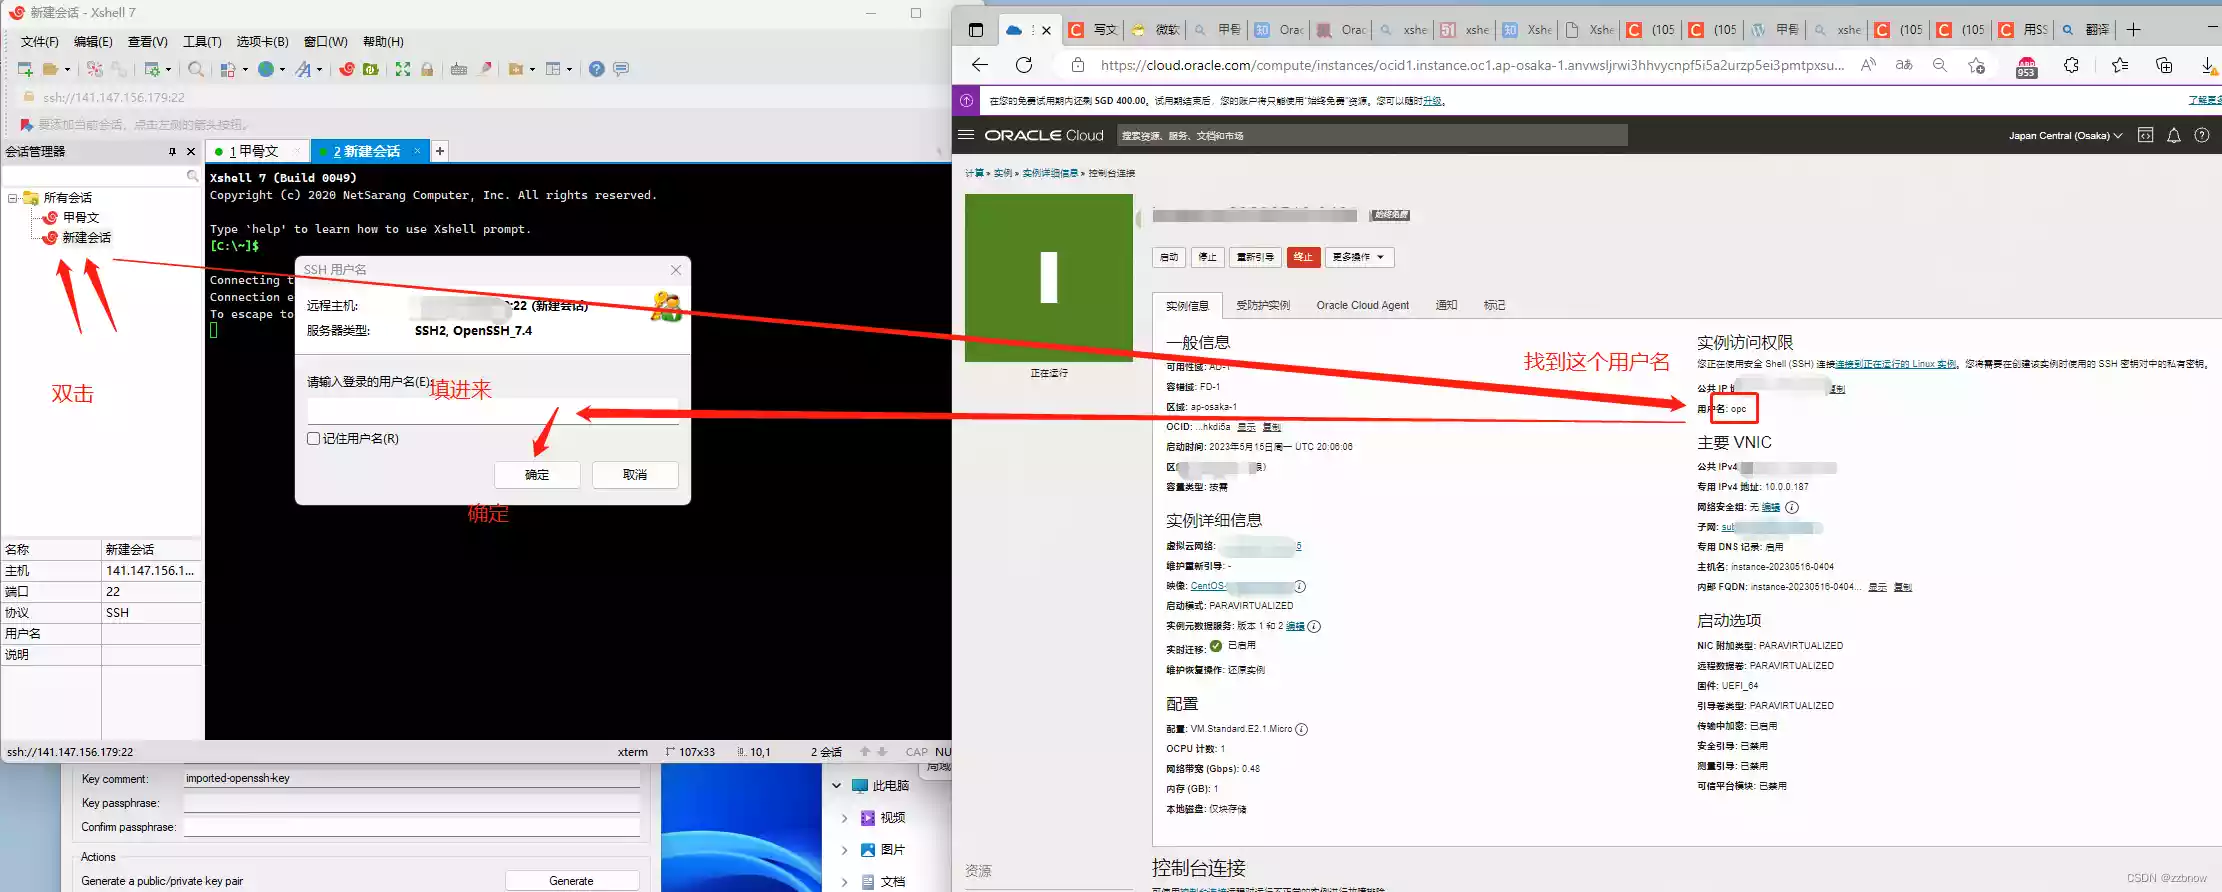Add page to favorites star-plus icon
This screenshot has height=892, width=2222.
point(1976,65)
